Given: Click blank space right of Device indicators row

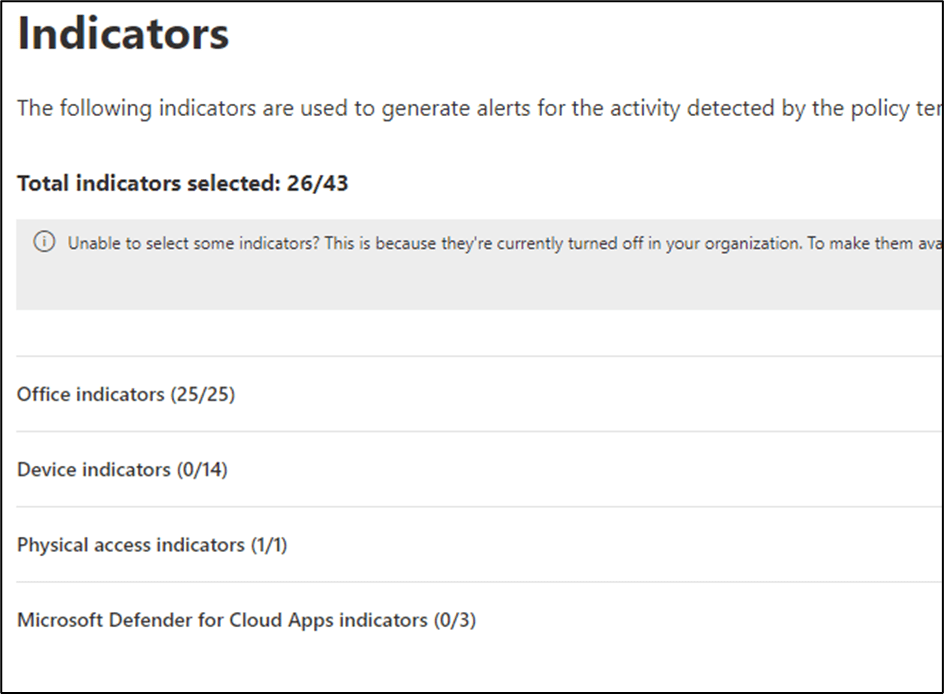Looking at the screenshot, I should coord(600,469).
